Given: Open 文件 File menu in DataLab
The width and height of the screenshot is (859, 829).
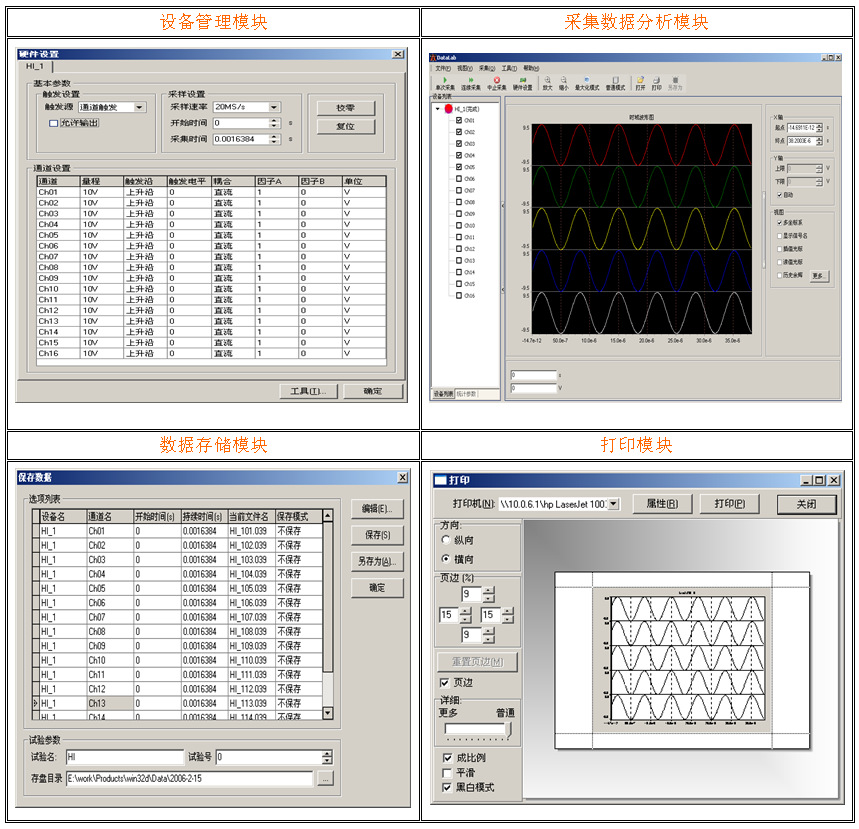Looking at the screenshot, I should (443, 68).
